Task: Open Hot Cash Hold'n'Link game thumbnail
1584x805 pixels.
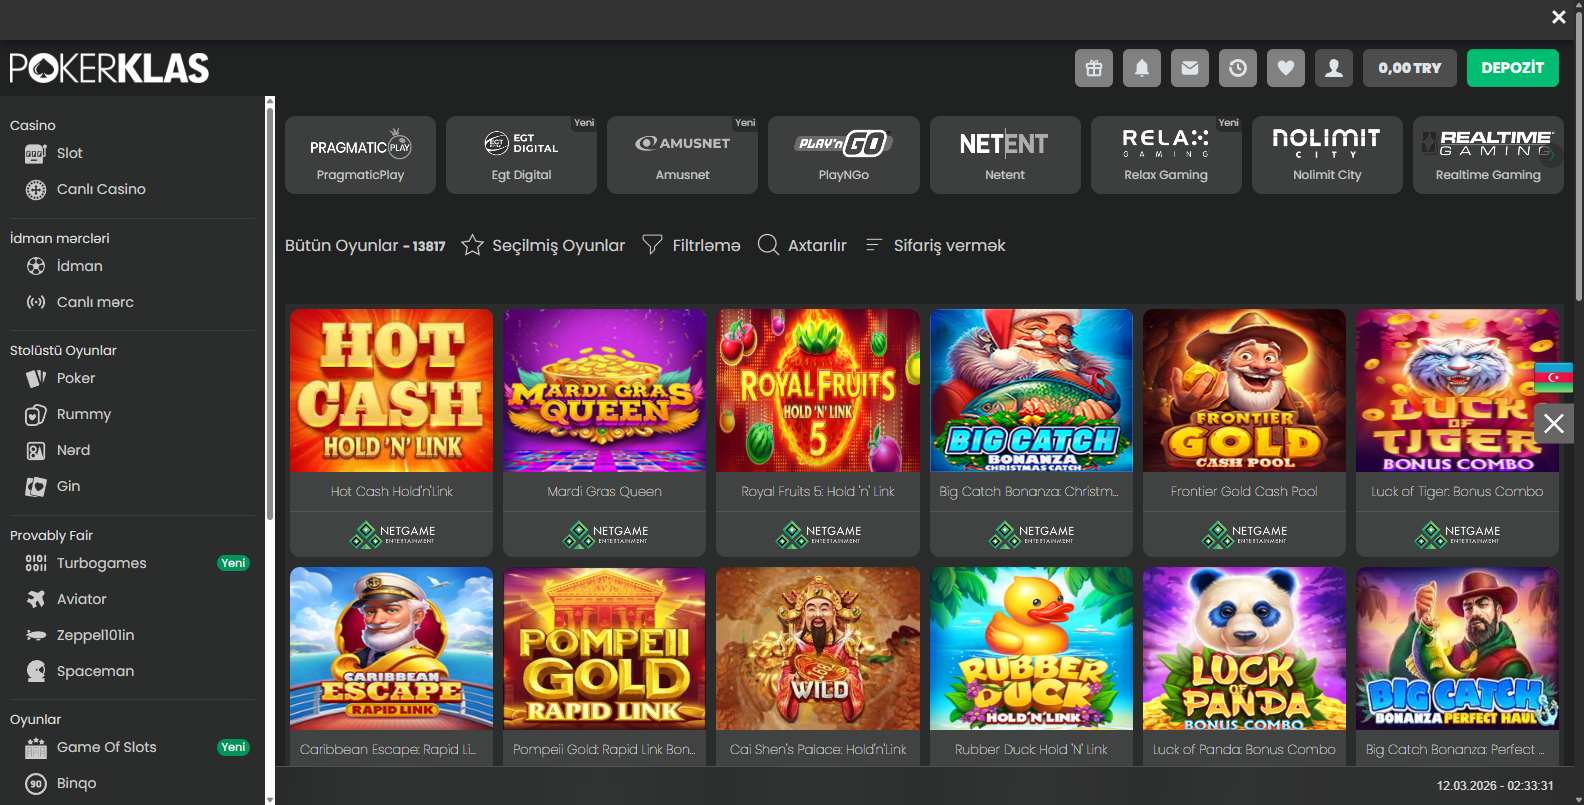Action: point(391,390)
